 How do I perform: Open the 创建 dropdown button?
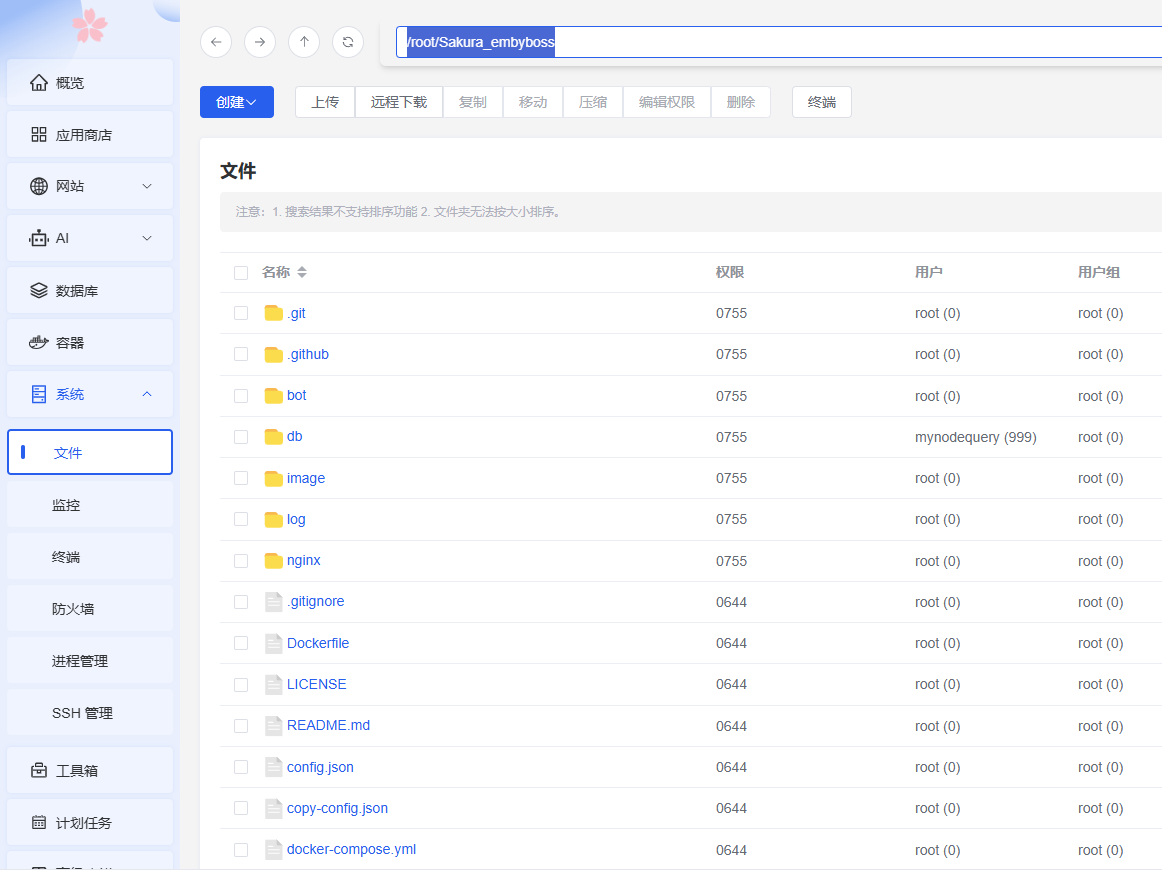pyautogui.click(x=237, y=102)
